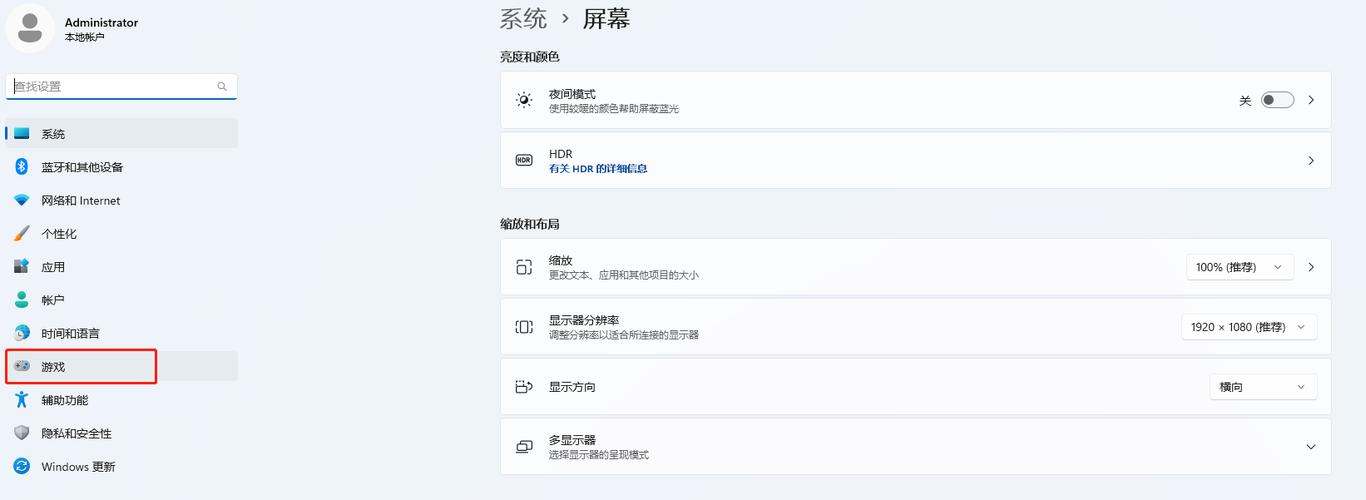
Task: Open the 横向 orientation dropdown
Action: [1263, 387]
